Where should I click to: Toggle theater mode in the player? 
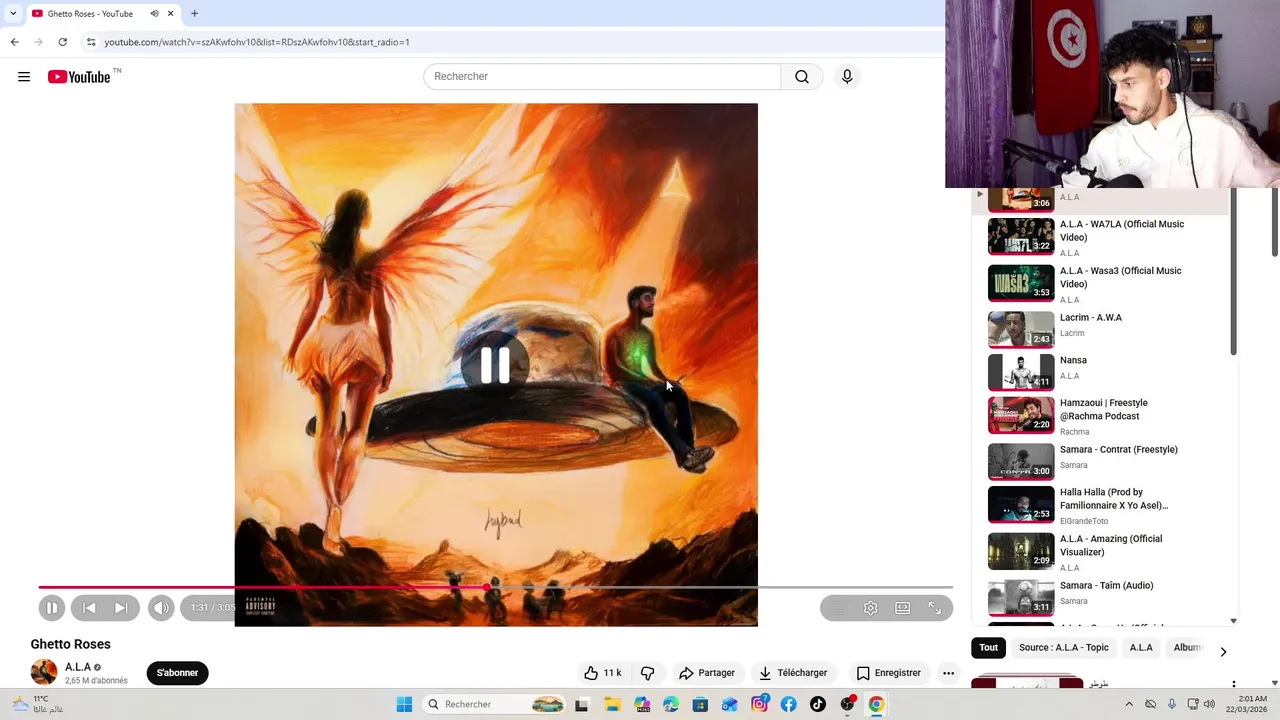point(903,608)
